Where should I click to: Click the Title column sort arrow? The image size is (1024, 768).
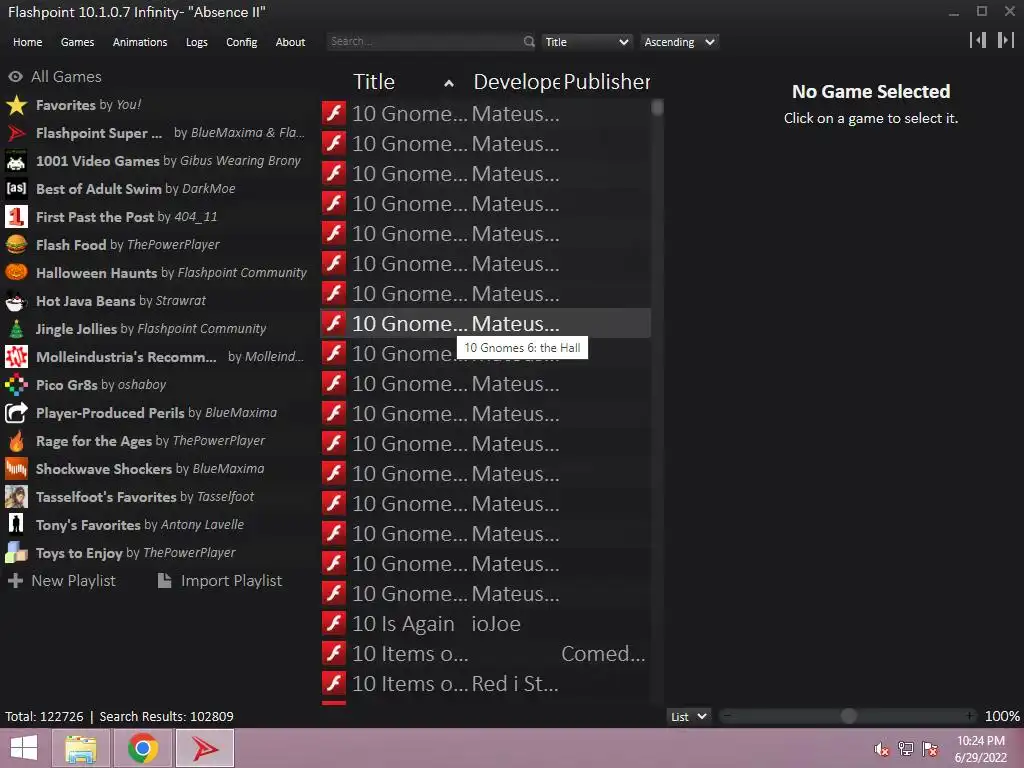point(449,83)
